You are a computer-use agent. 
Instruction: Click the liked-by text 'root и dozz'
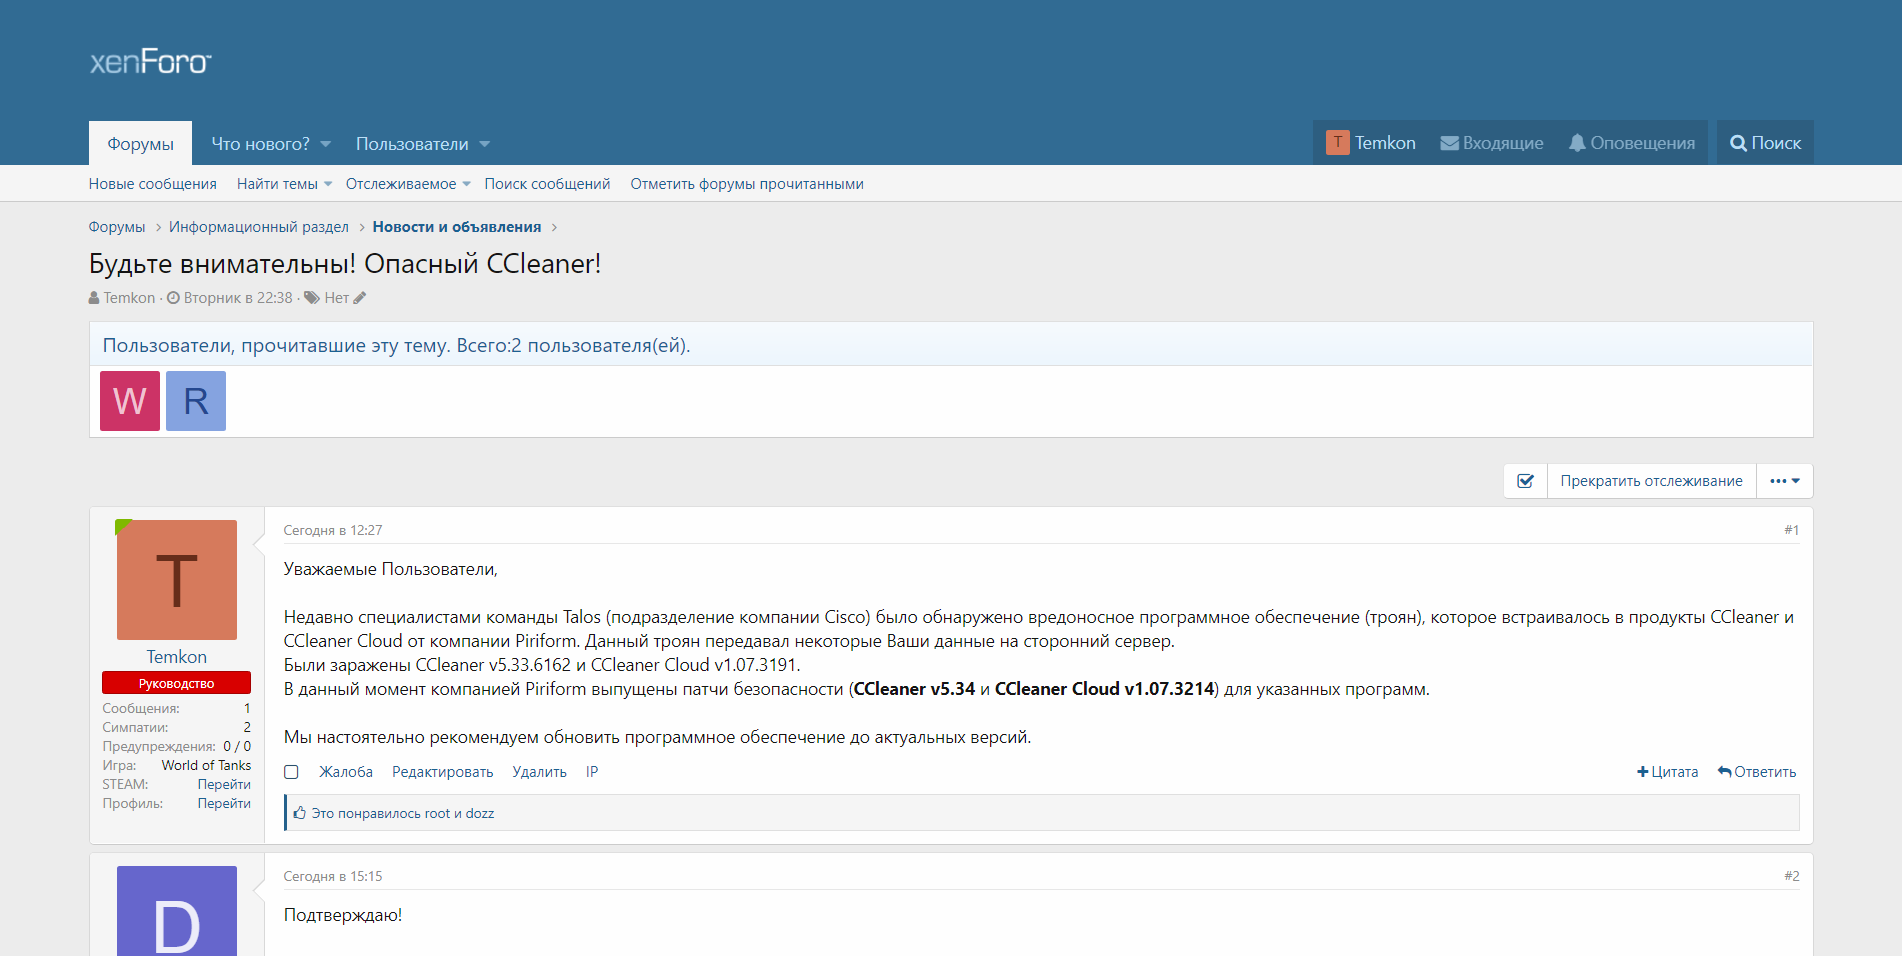coord(459,813)
